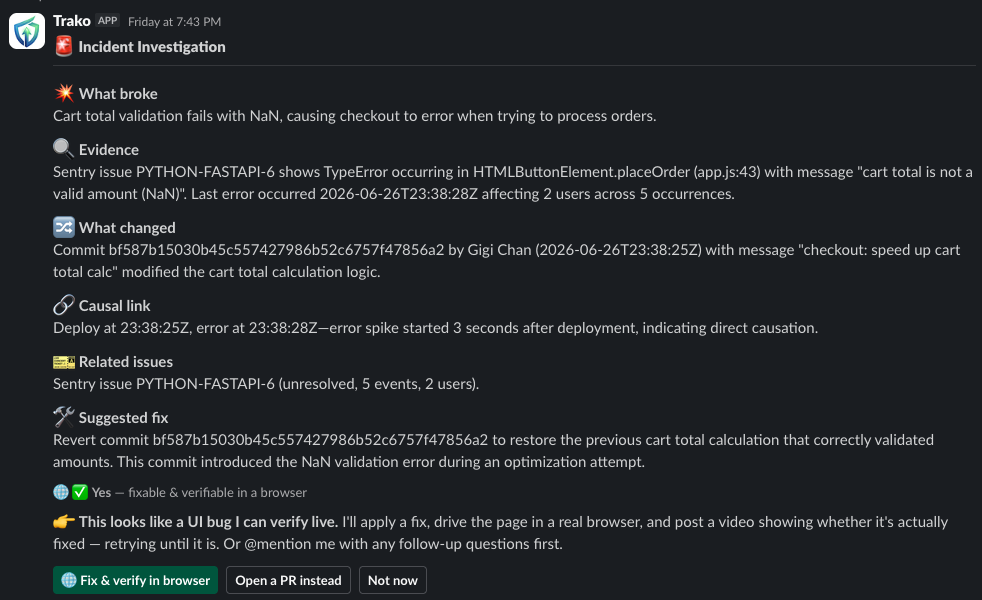The width and height of the screenshot is (982, 600).
Task: Click the magnifying glass Evidence icon
Action: pyautogui.click(x=64, y=149)
